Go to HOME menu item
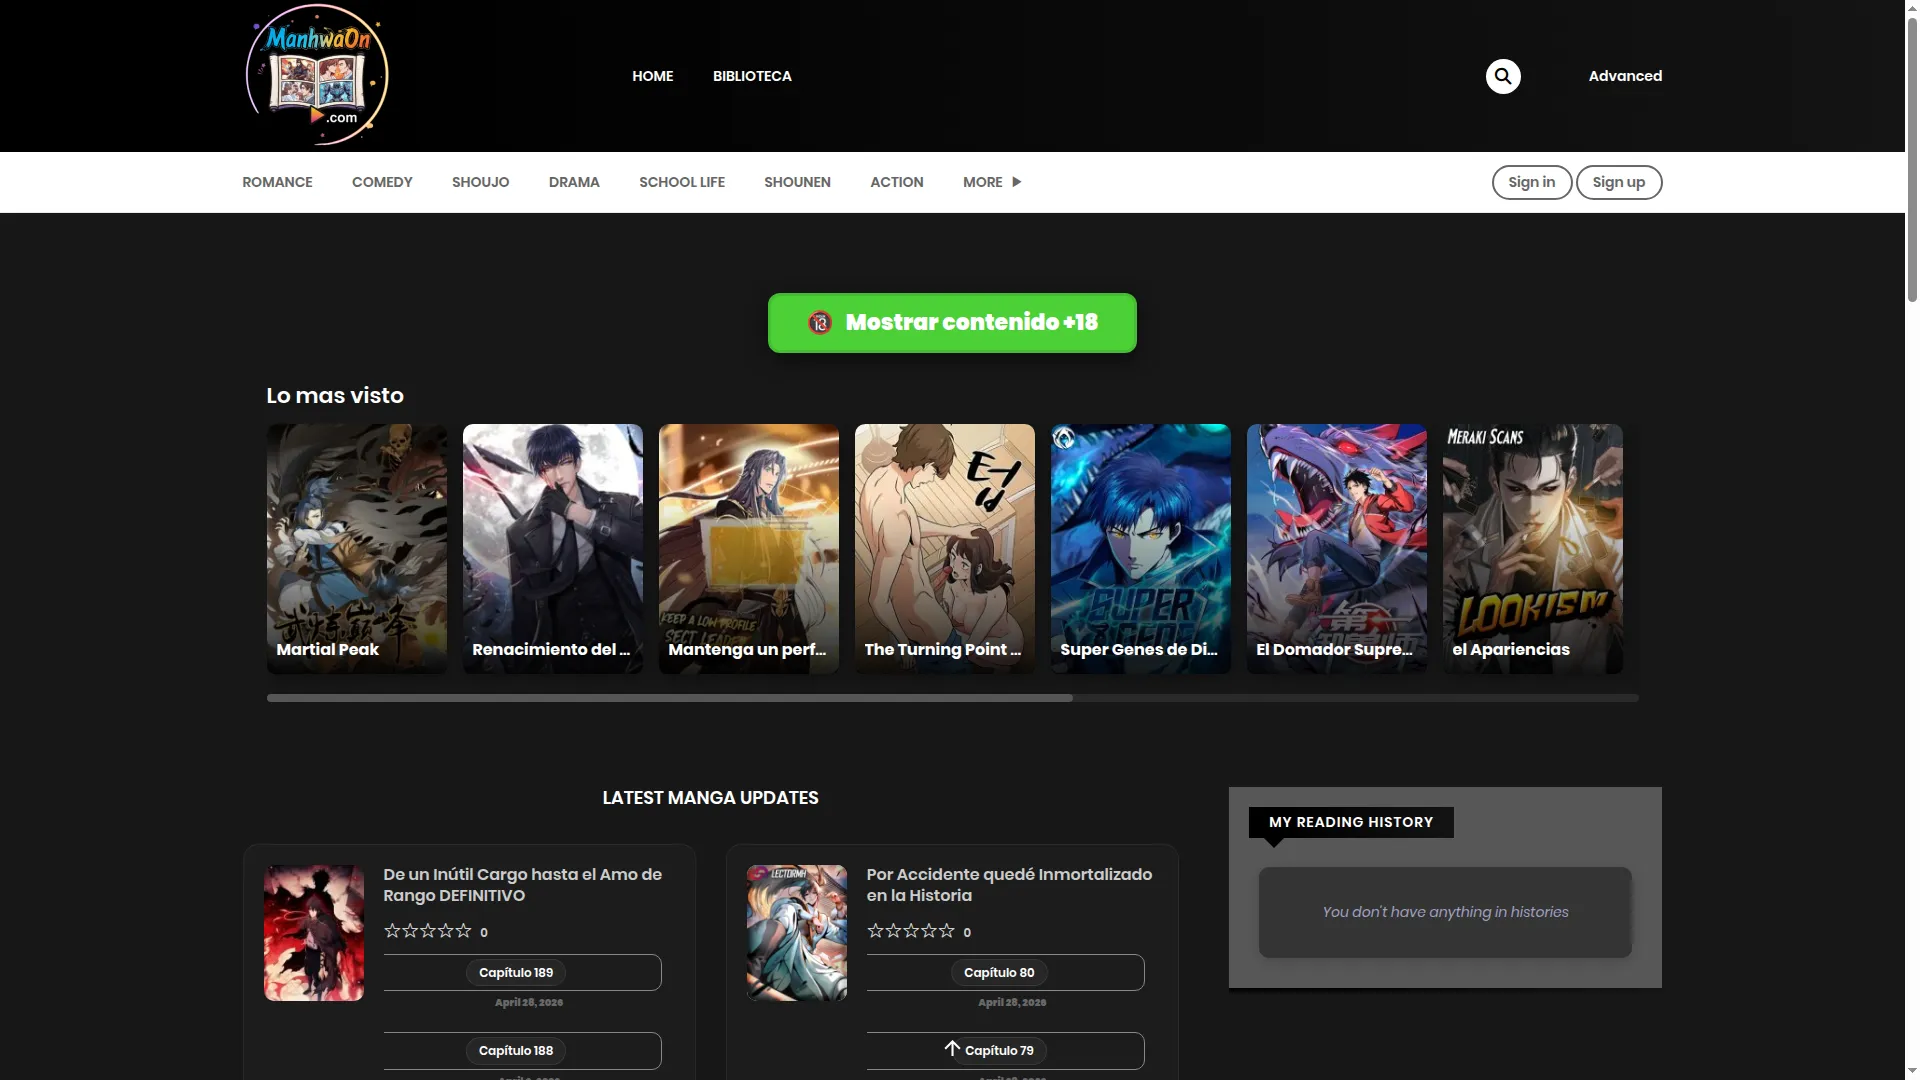 coord(653,76)
